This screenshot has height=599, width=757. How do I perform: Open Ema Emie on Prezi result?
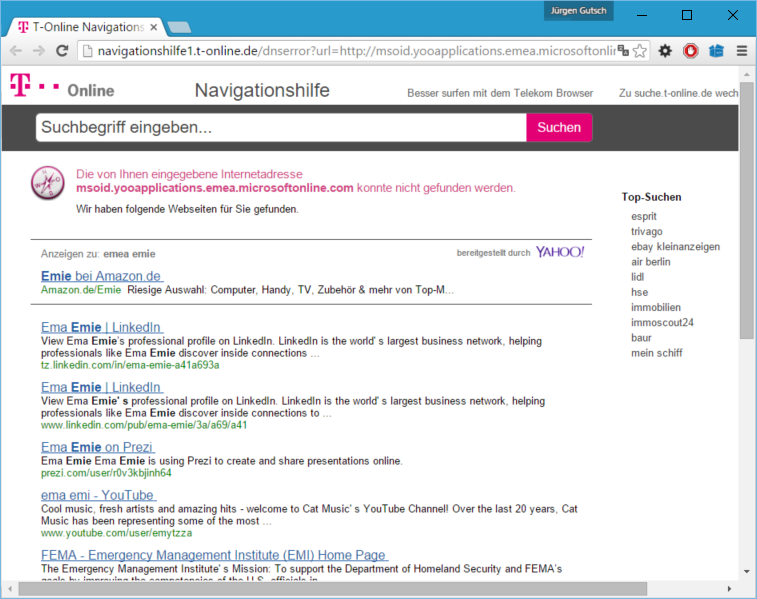(x=98, y=447)
